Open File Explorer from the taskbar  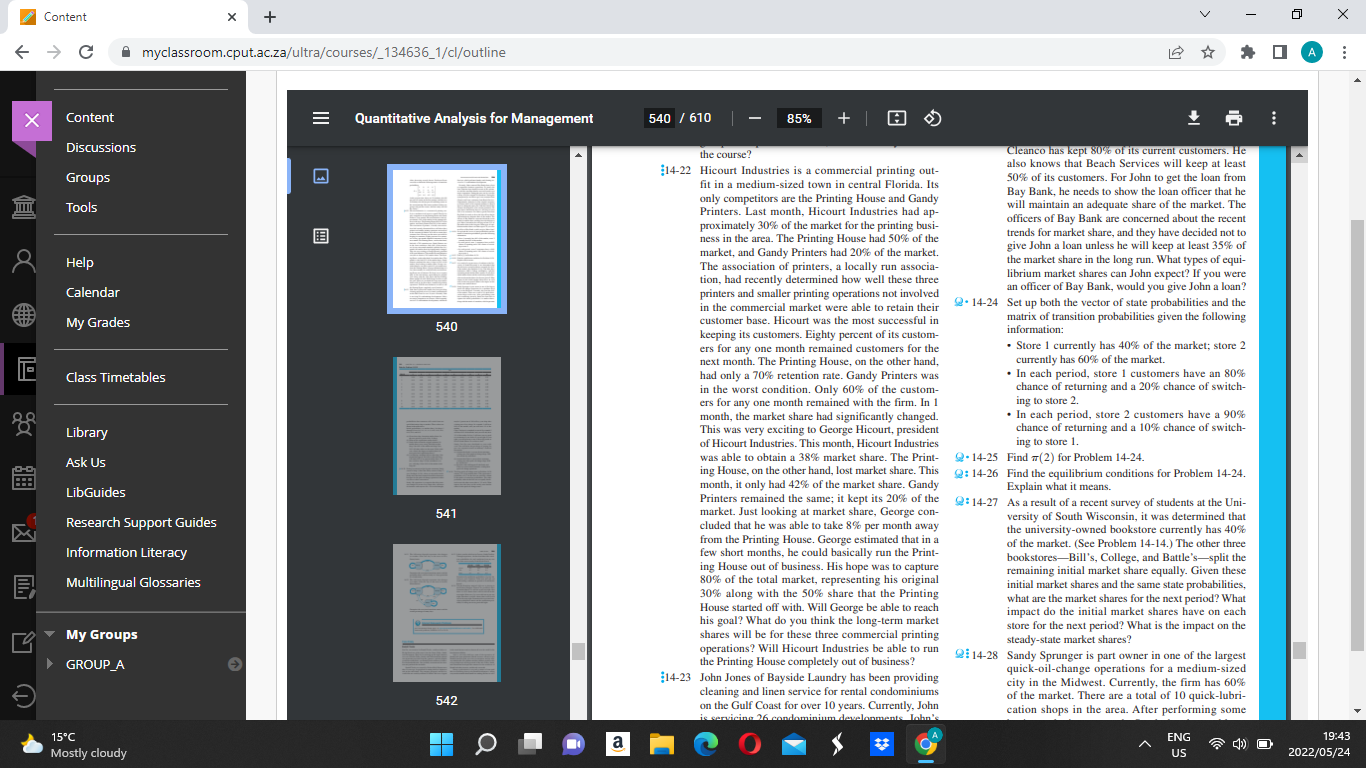(x=662, y=744)
